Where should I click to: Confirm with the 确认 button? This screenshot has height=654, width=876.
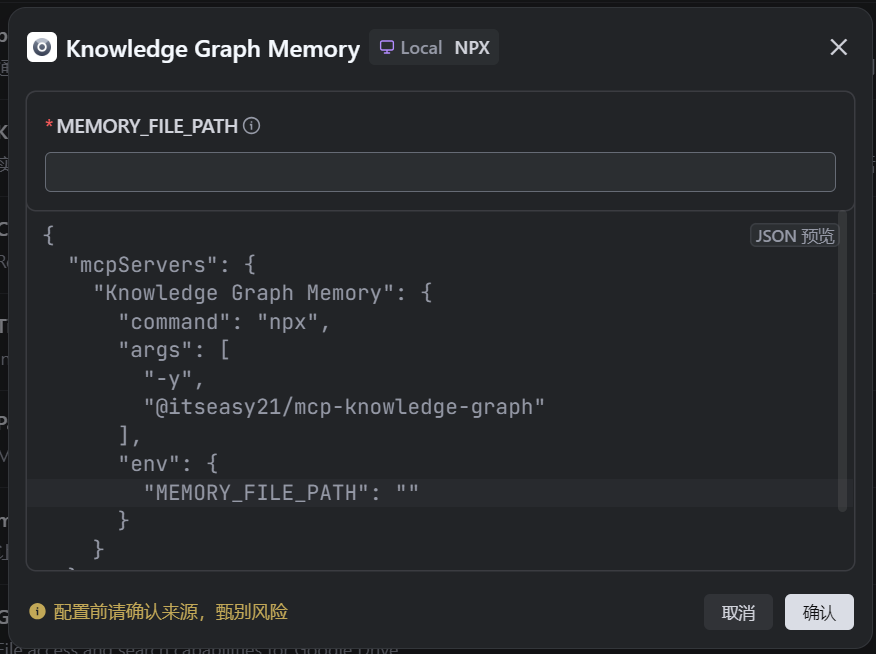[819, 612]
